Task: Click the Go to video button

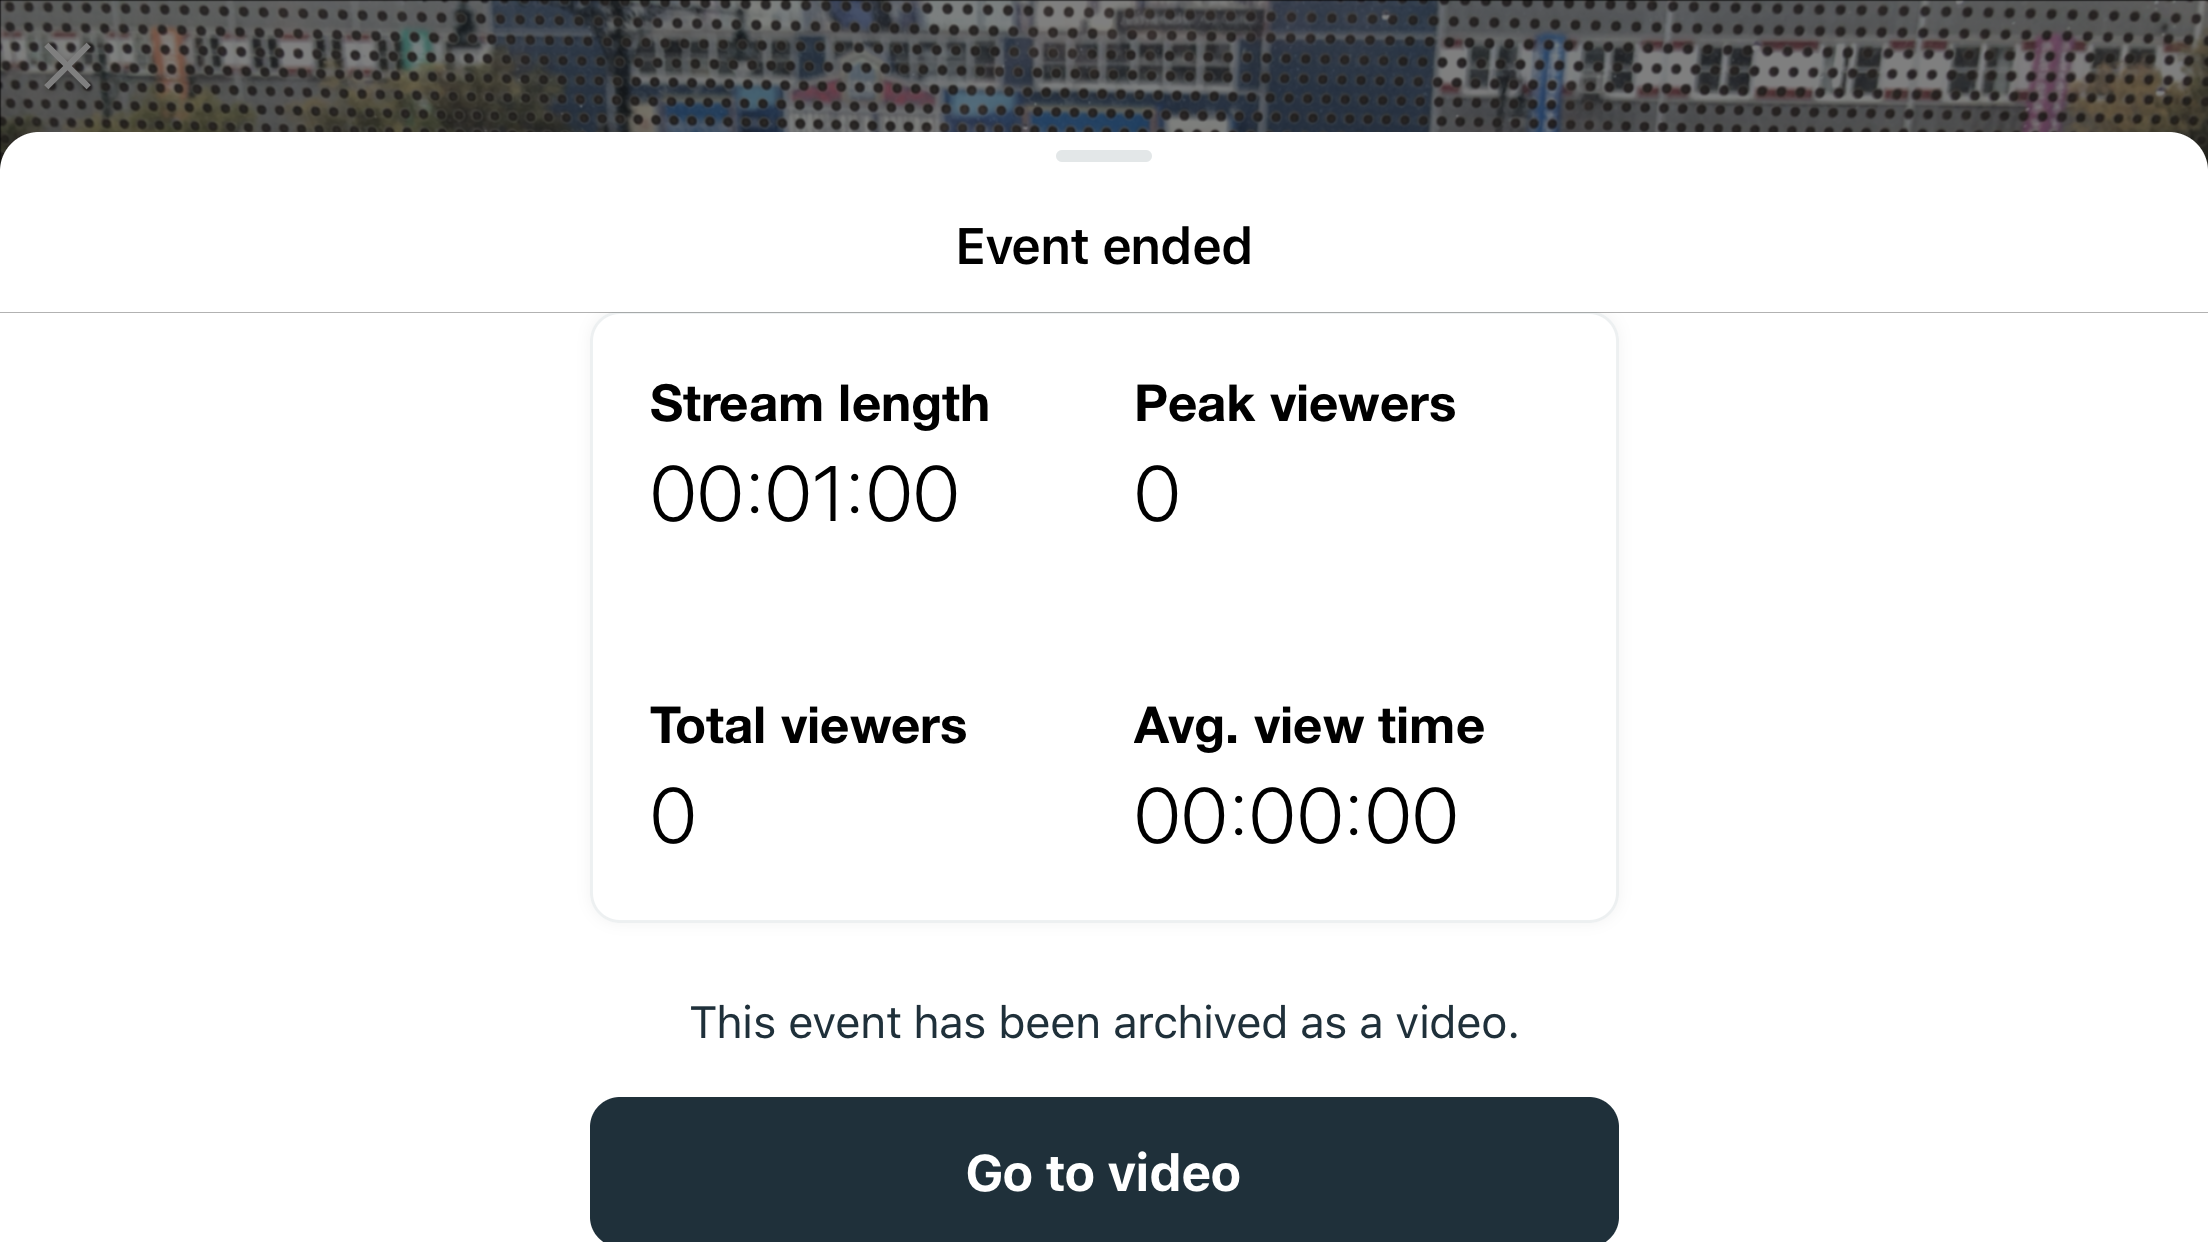Action: point(1103,1172)
